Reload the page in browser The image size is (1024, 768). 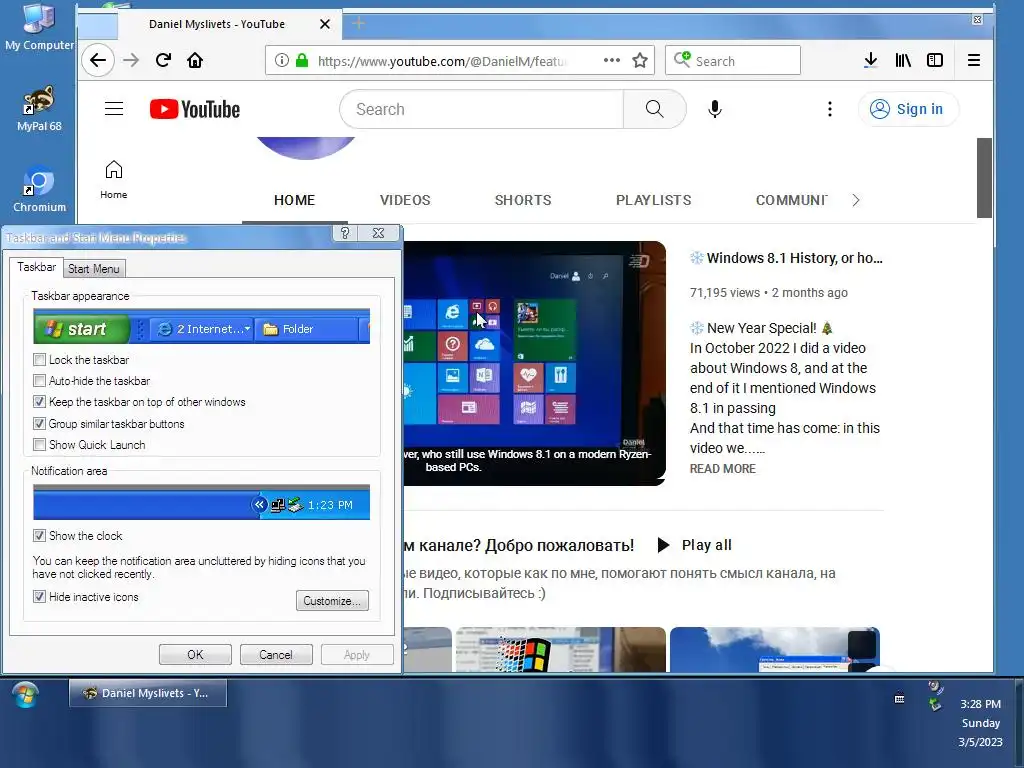click(163, 61)
